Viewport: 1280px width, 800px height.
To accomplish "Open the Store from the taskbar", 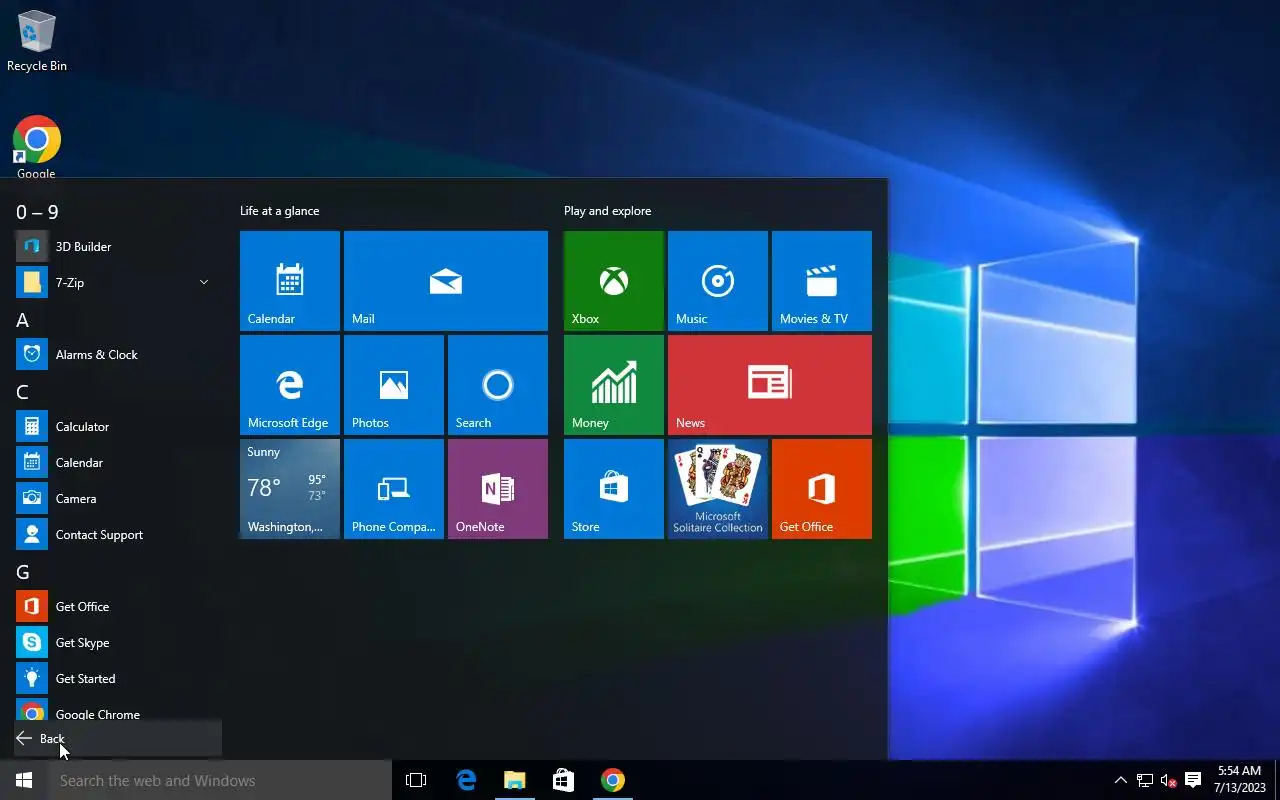I will 564,780.
